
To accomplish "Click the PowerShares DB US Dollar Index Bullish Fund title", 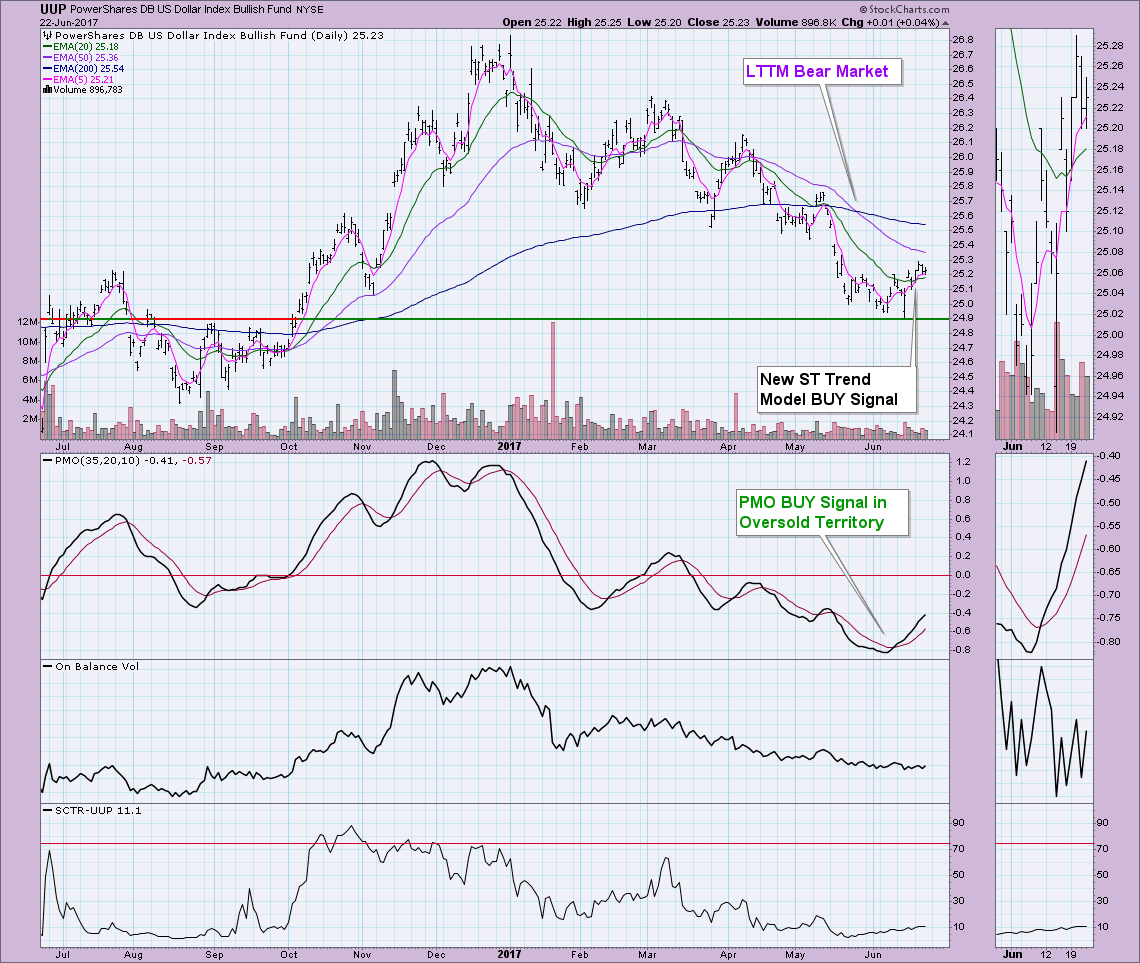I will (181, 9).
